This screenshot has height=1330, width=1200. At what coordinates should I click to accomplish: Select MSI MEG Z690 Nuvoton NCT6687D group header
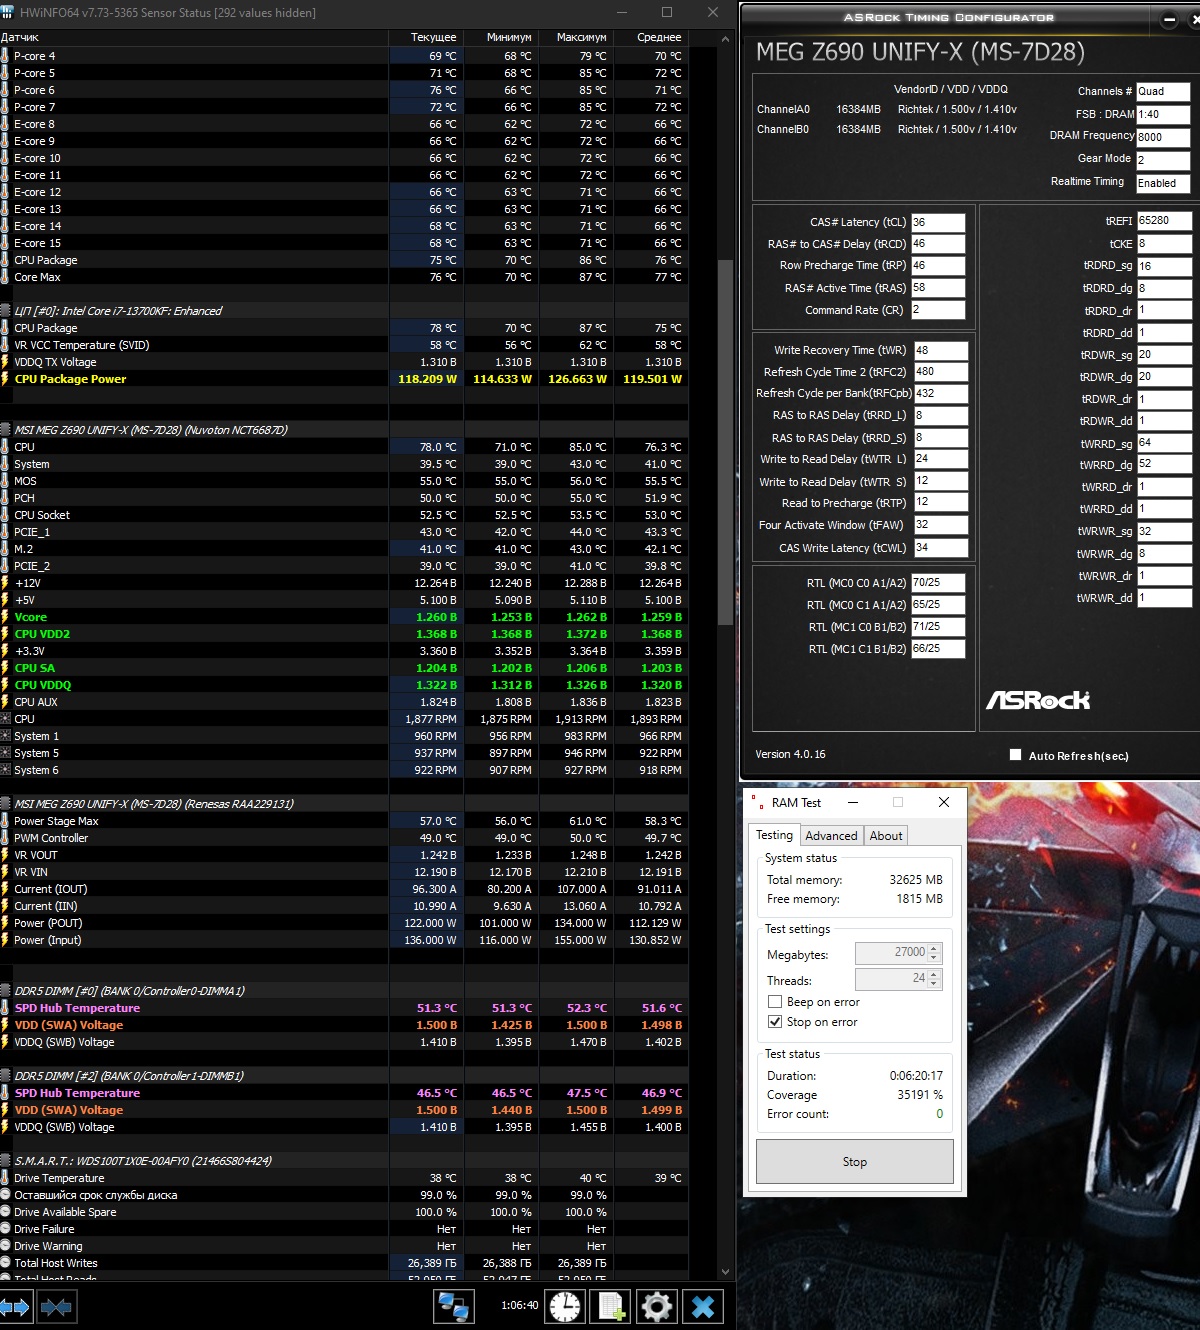click(344, 430)
